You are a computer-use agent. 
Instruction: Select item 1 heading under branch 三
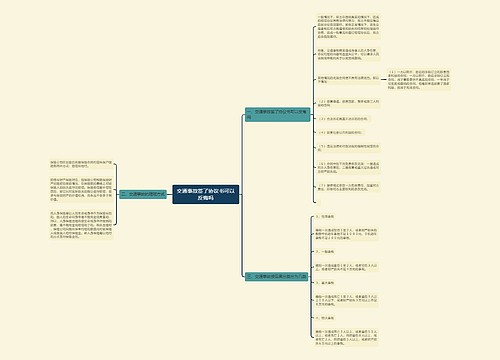(325, 217)
